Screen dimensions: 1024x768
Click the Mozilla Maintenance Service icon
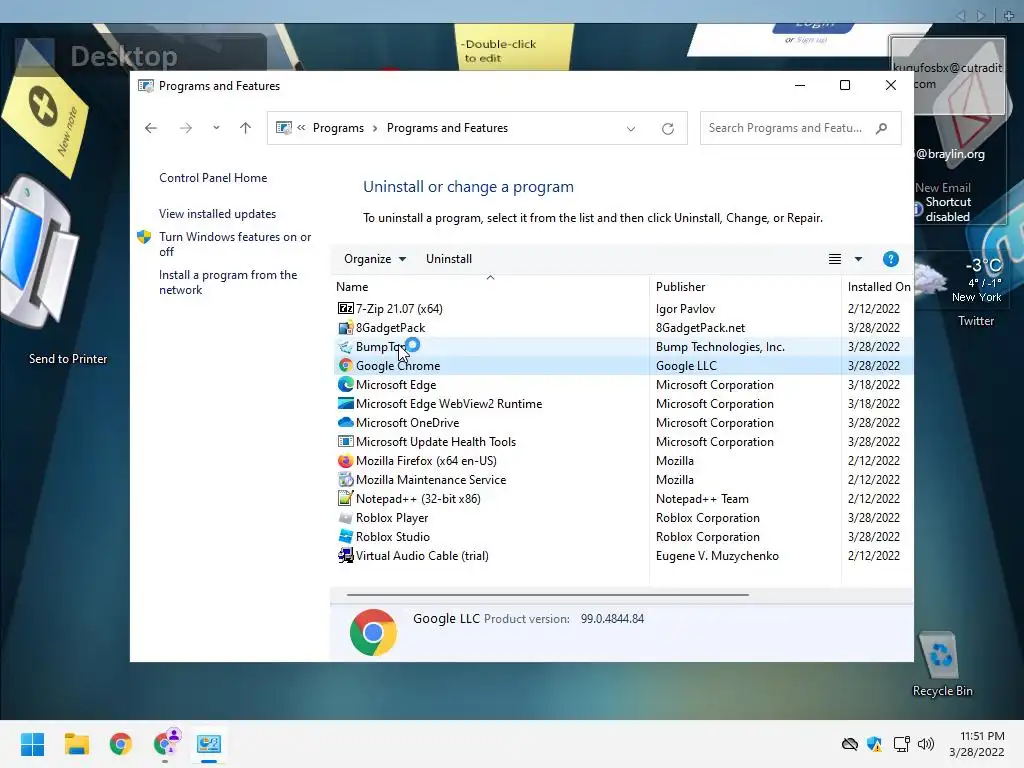tap(345, 479)
